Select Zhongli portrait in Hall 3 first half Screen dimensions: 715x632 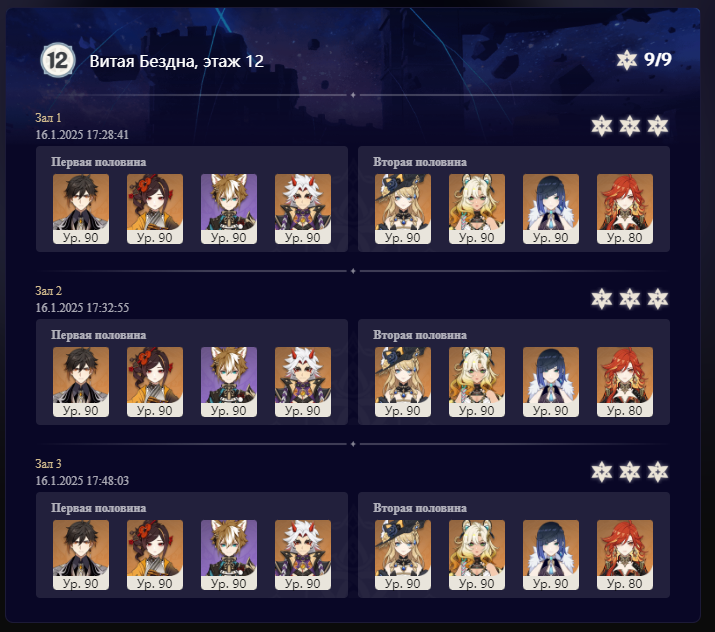(81, 555)
